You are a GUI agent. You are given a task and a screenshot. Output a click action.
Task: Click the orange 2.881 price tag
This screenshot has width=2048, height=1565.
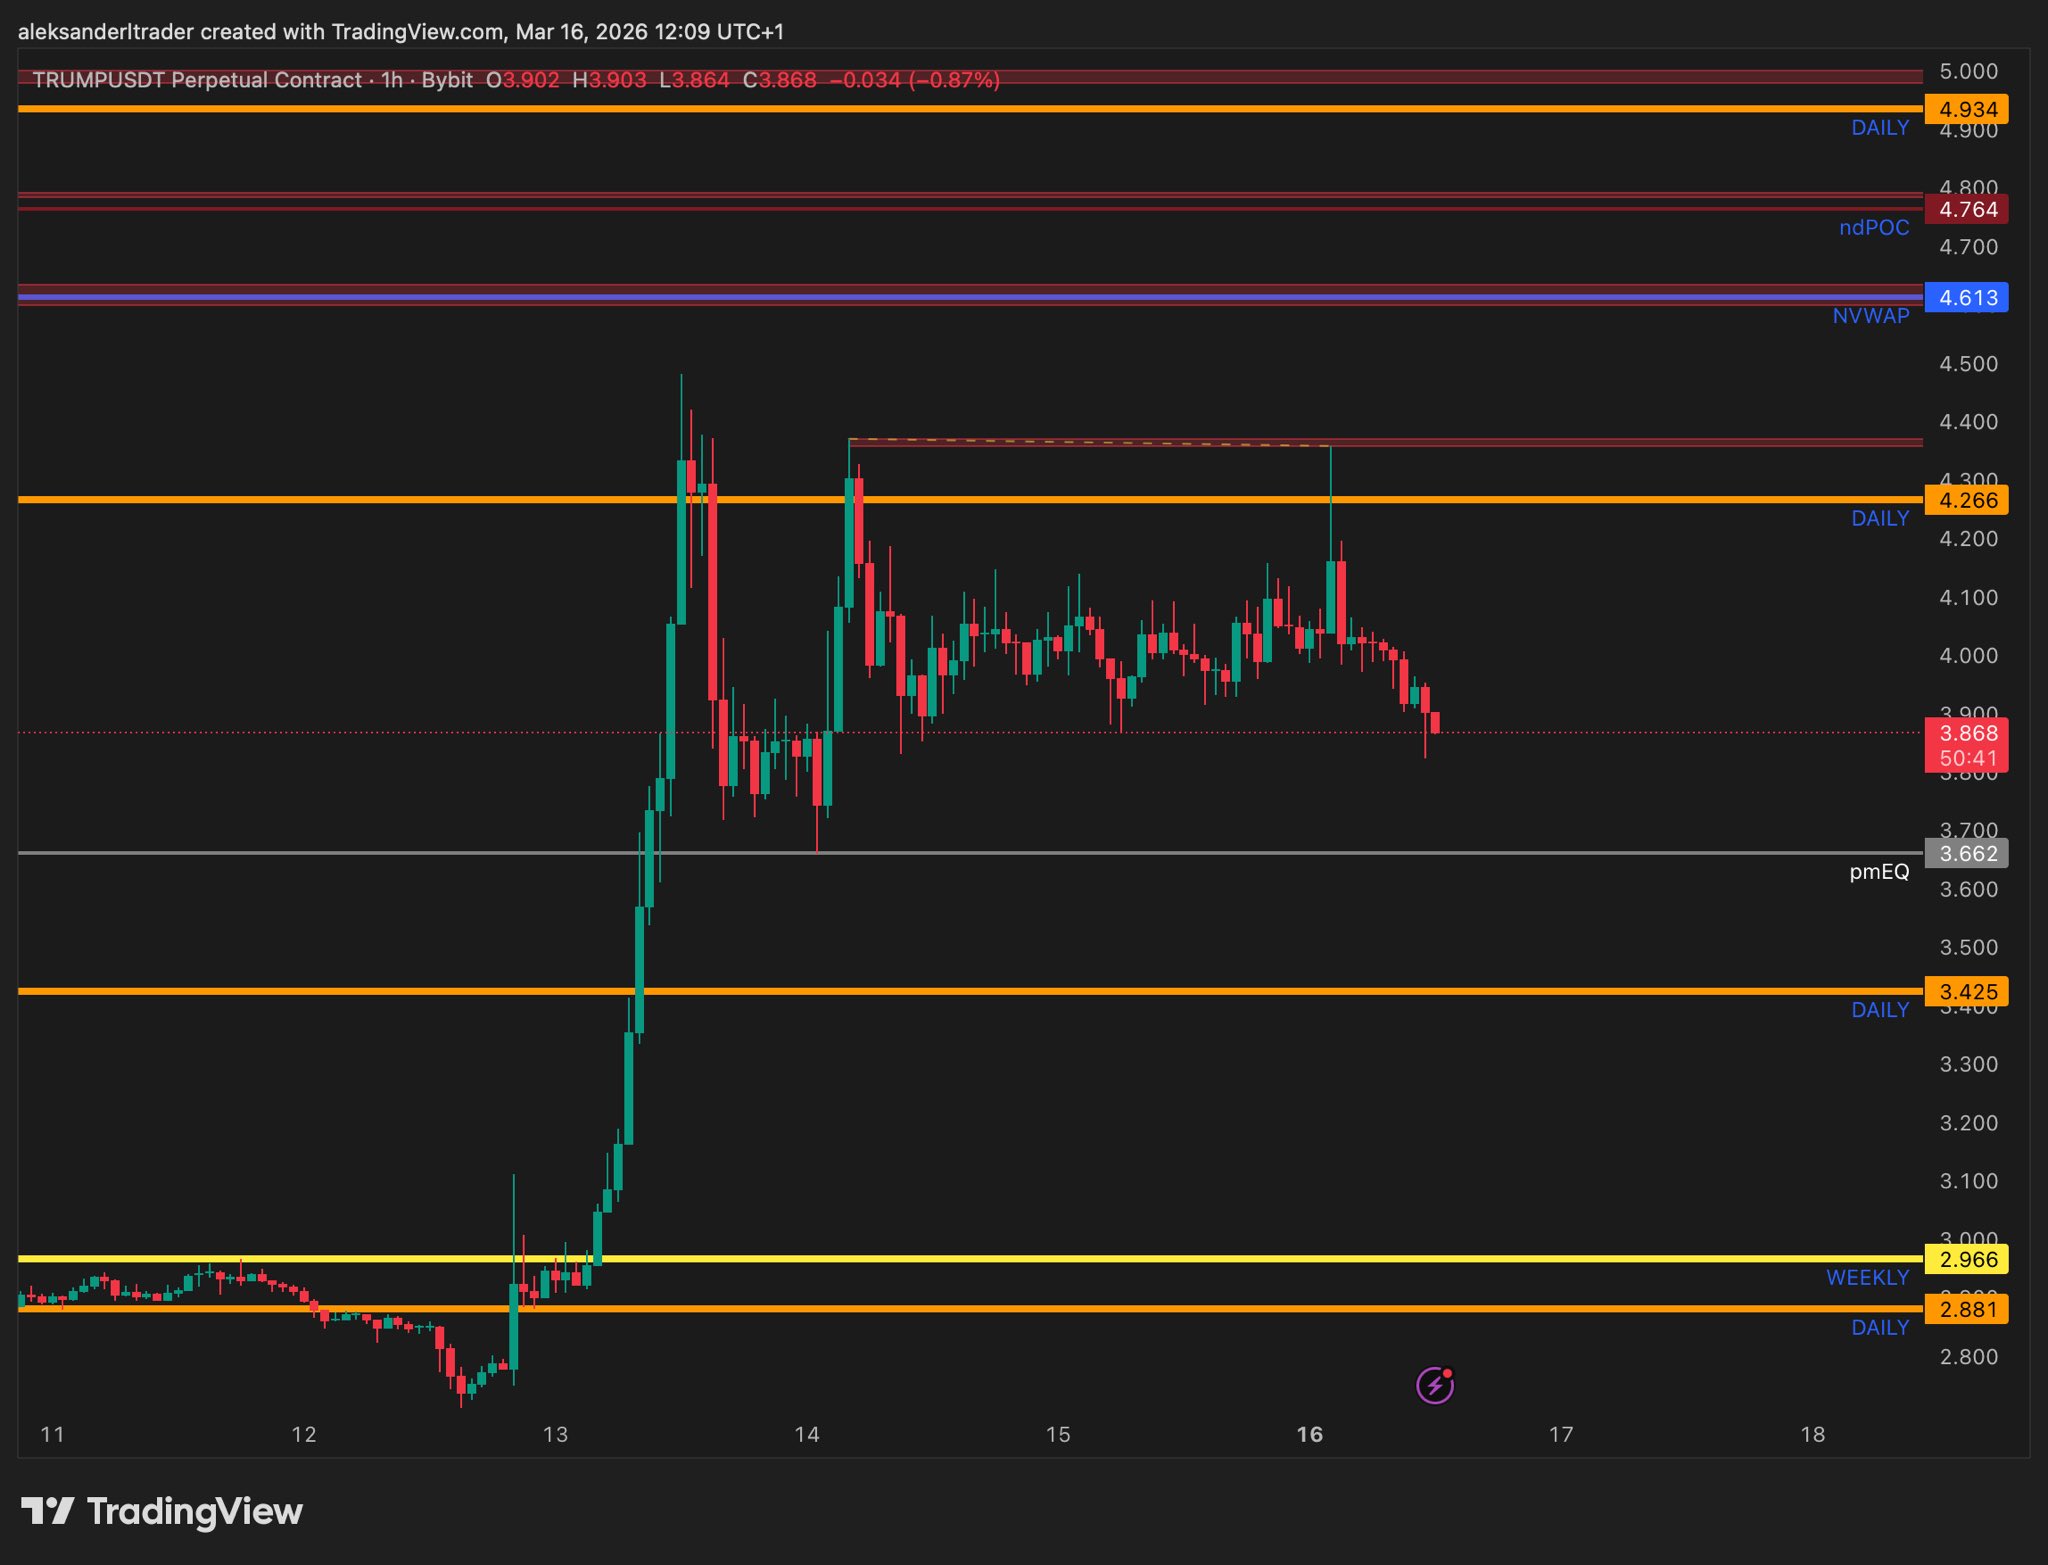(1966, 1309)
